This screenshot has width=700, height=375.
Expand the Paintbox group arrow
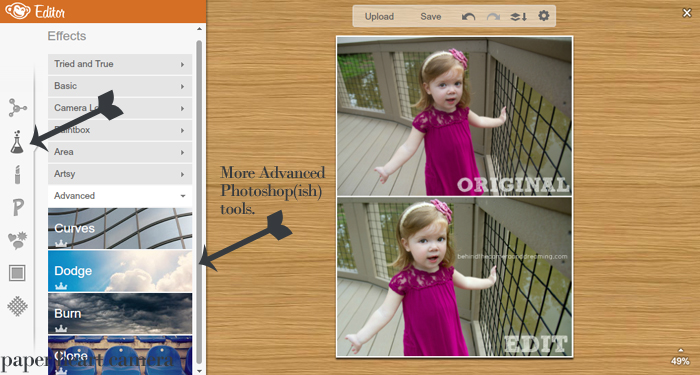pos(183,130)
